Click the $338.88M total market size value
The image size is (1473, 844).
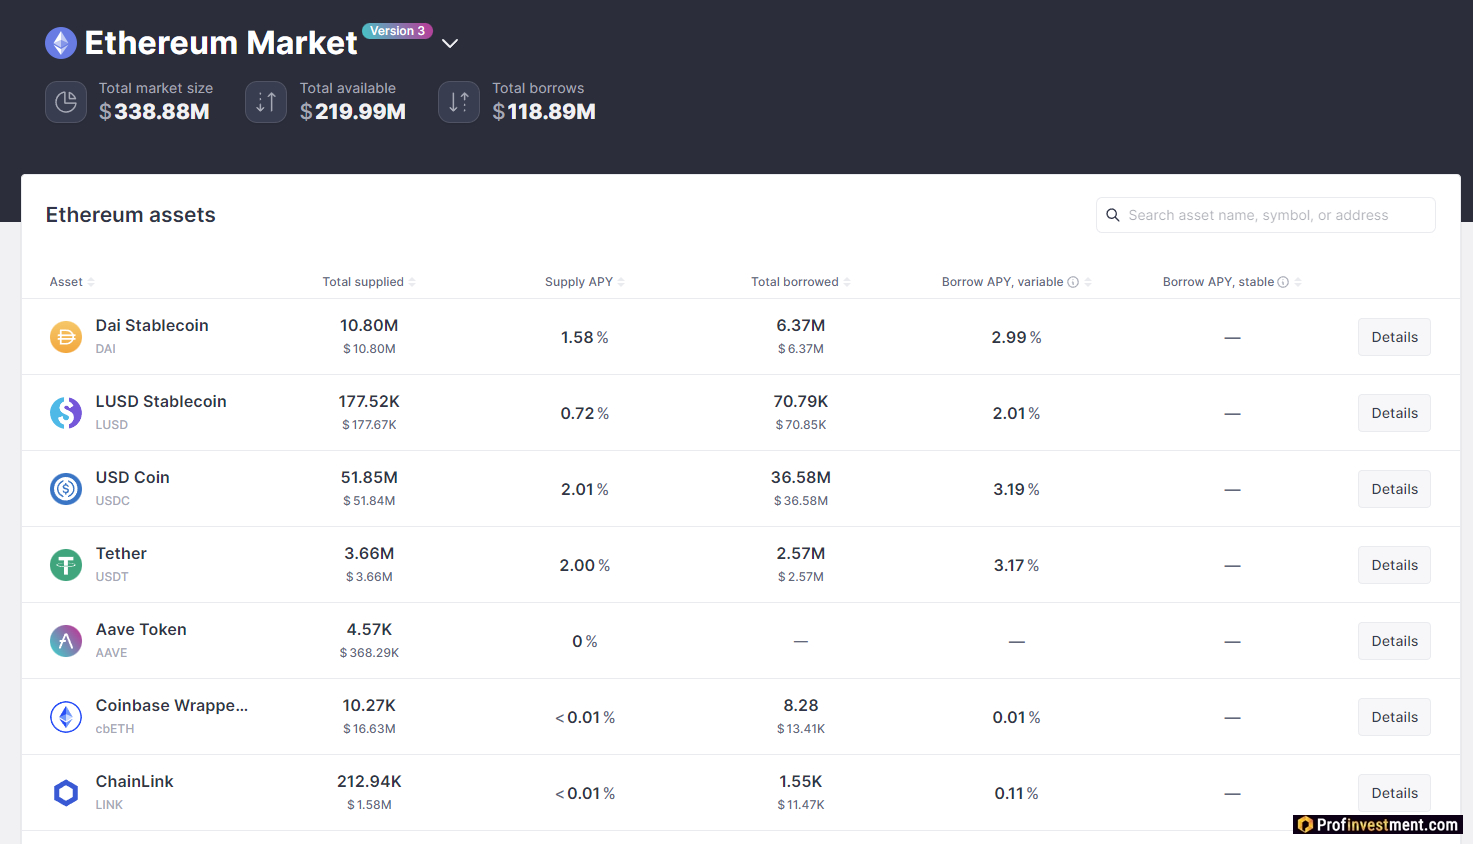click(154, 112)
